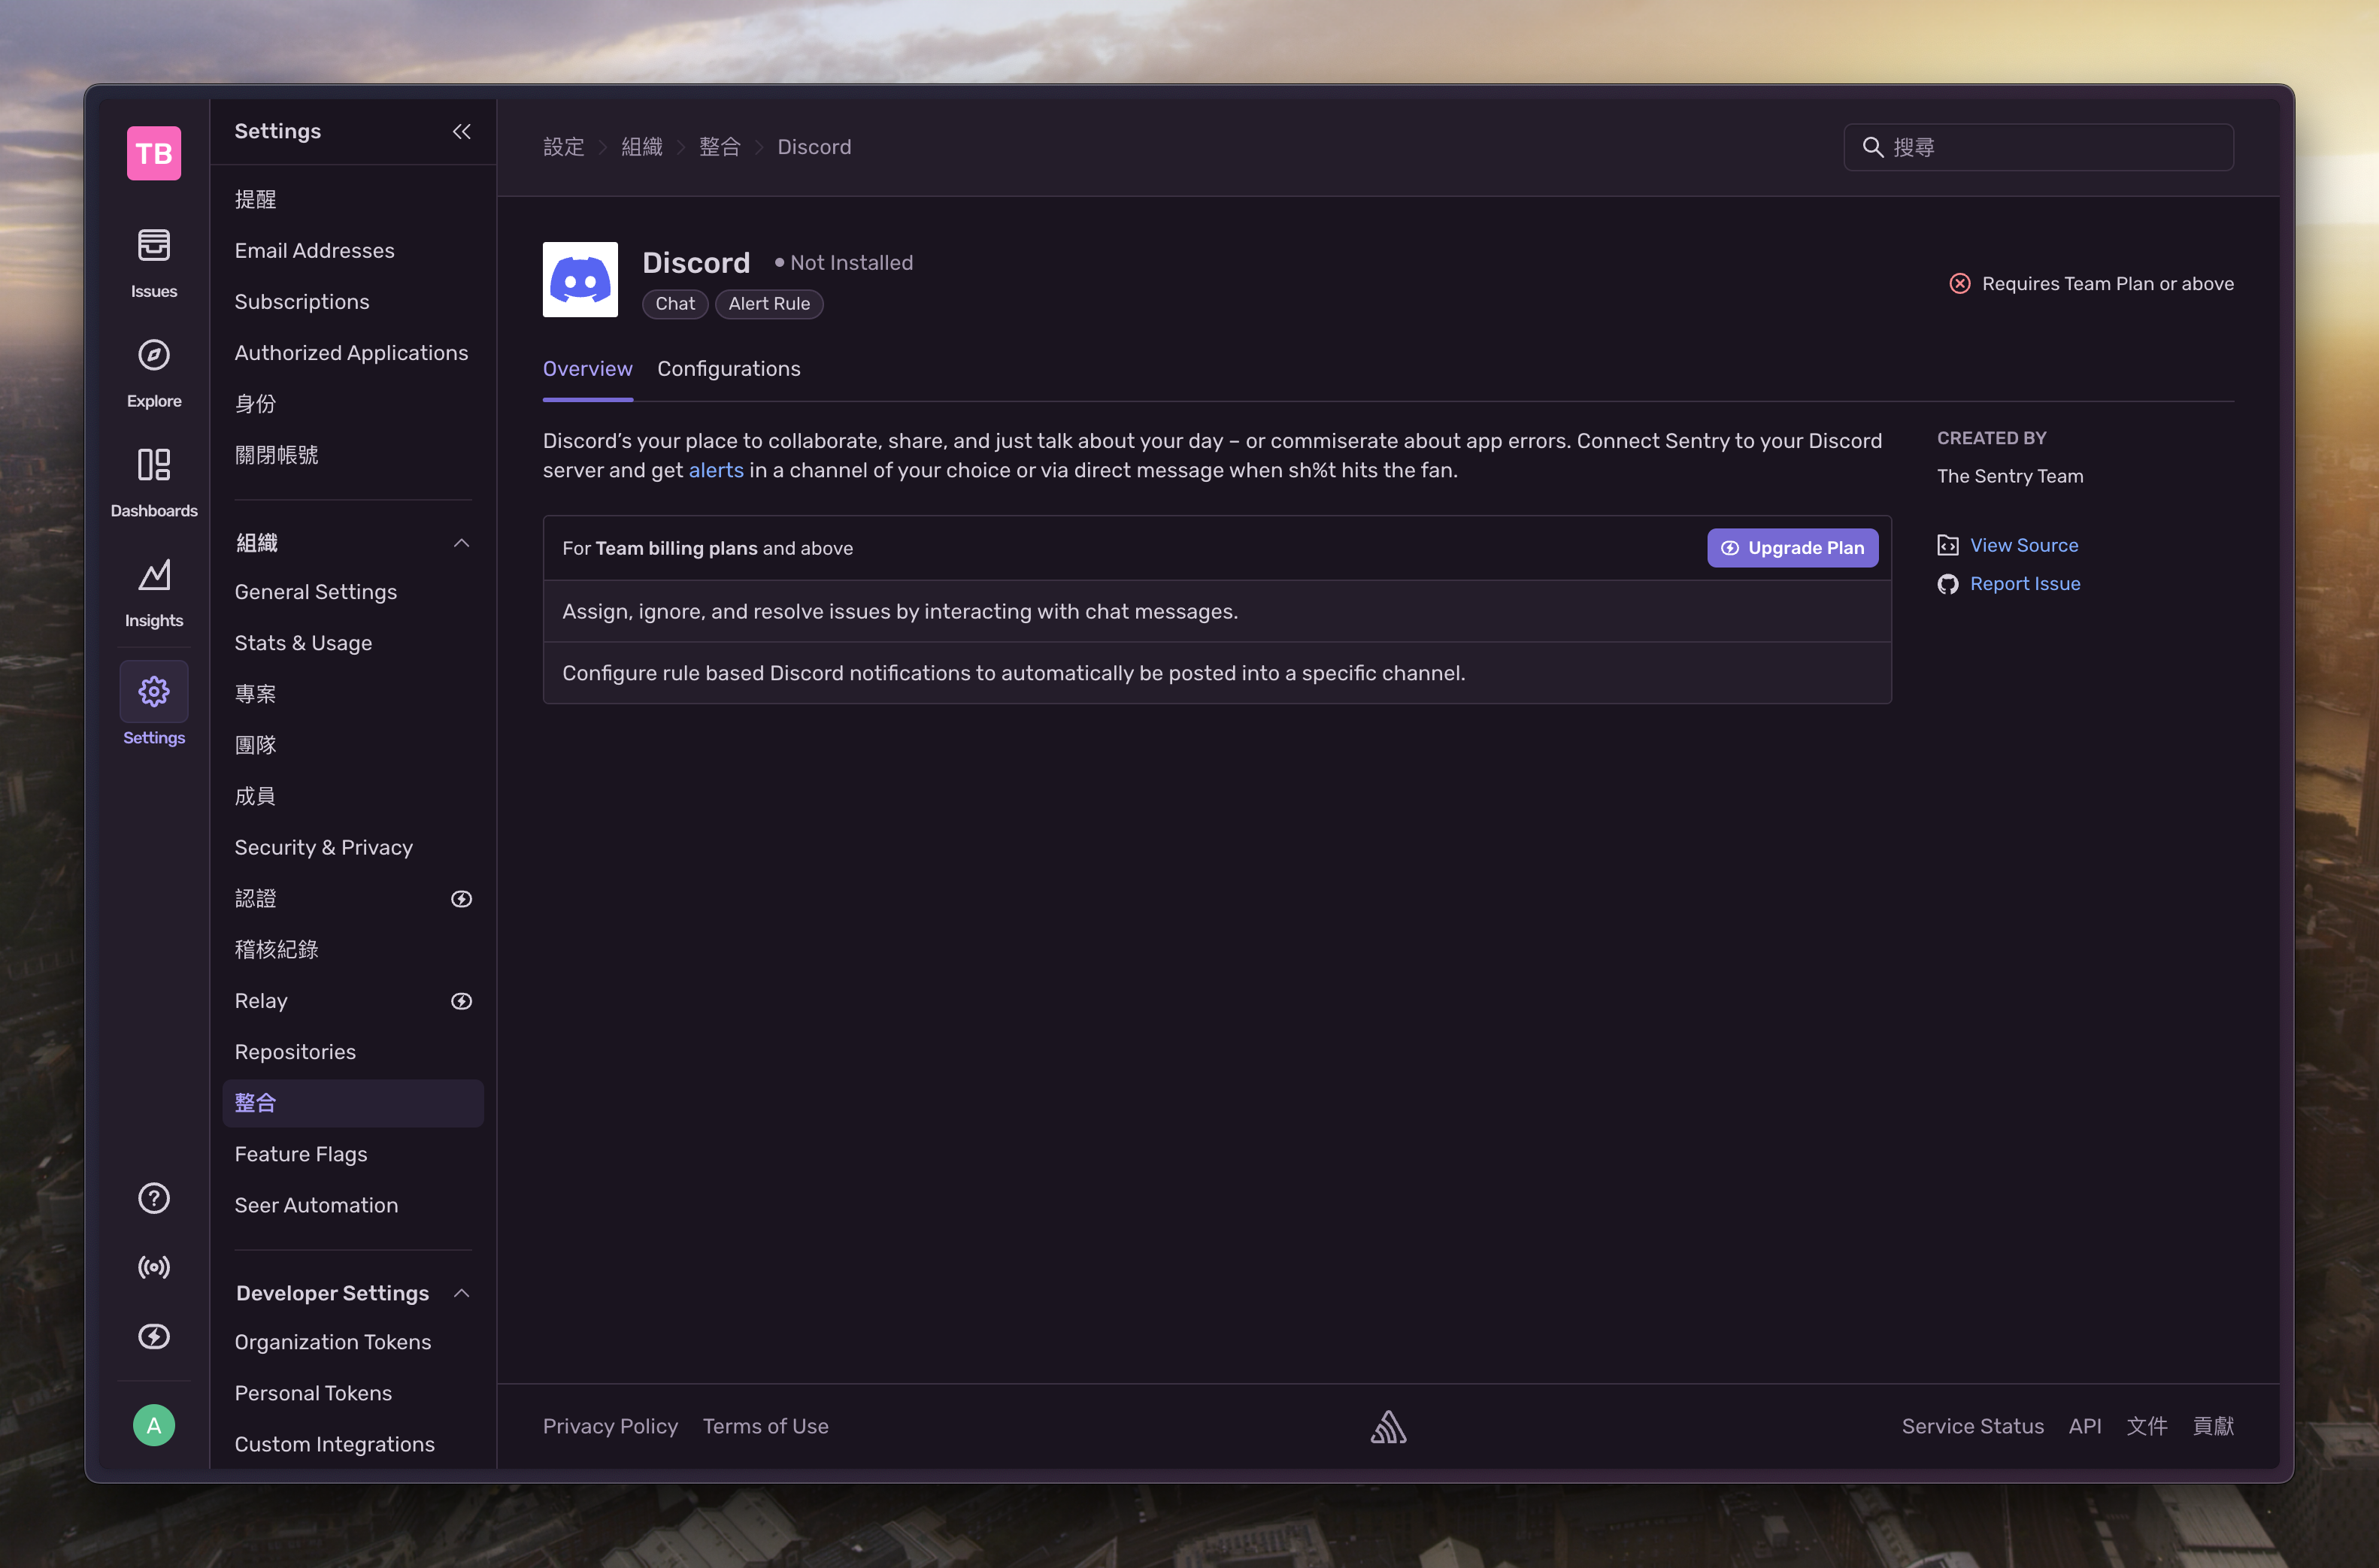Screen dimensions: 2379x1568
Task: Click the Report Issue link
Action: pyautogui.click(x=2024, y=584)
